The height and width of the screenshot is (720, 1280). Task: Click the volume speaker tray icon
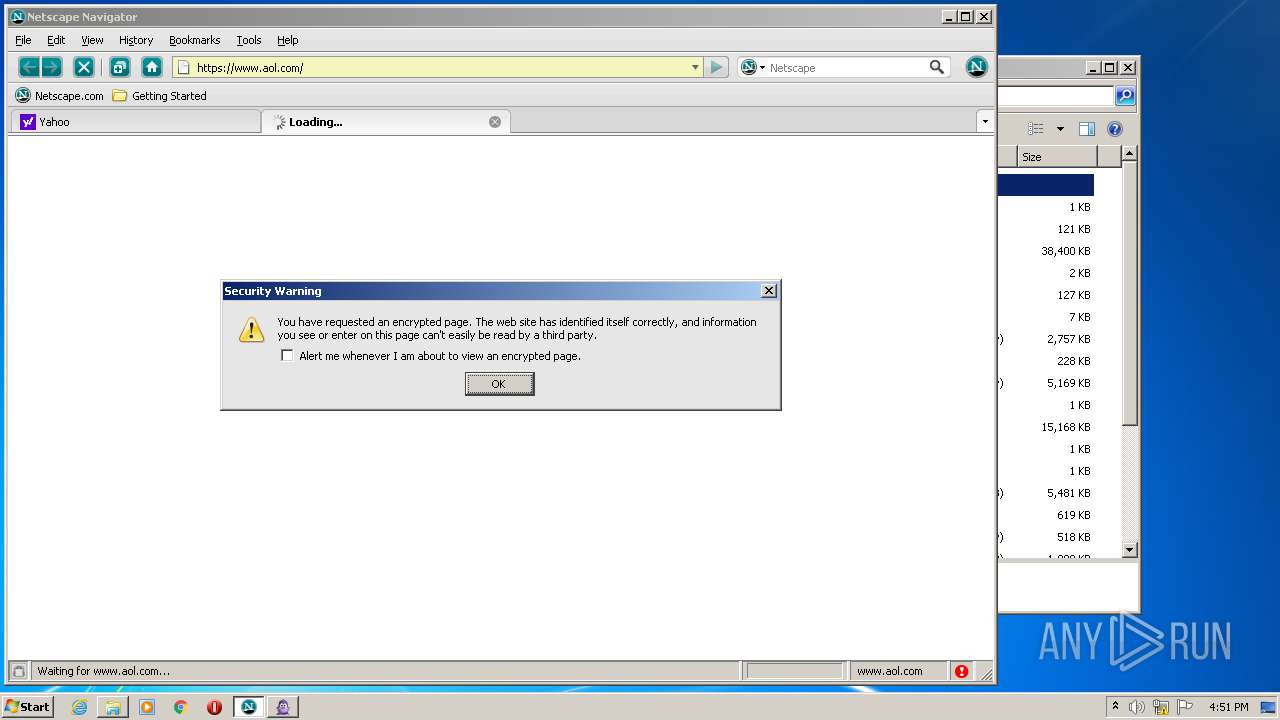pyautogui.click(x=1137, y=707)
